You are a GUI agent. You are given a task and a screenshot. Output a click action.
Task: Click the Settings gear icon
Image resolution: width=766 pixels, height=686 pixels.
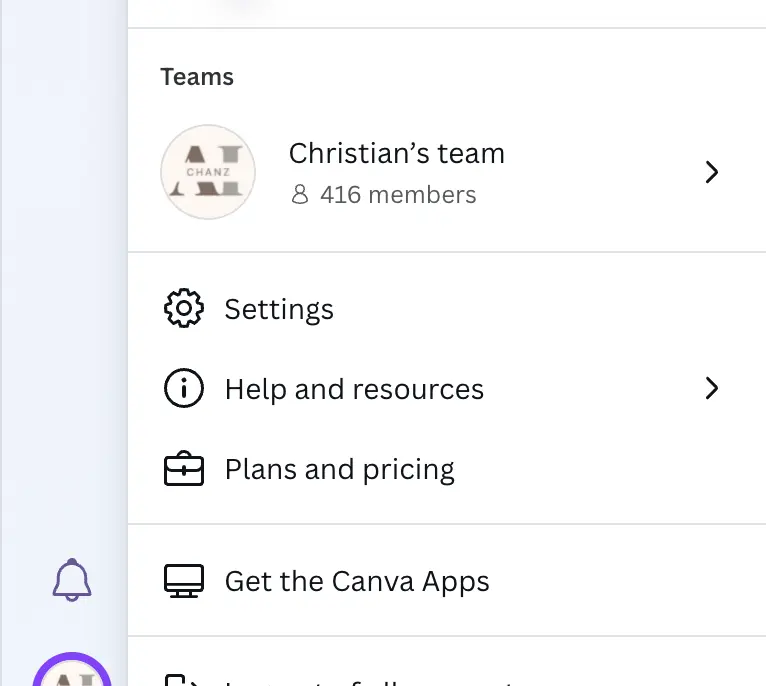click(184, 308)
